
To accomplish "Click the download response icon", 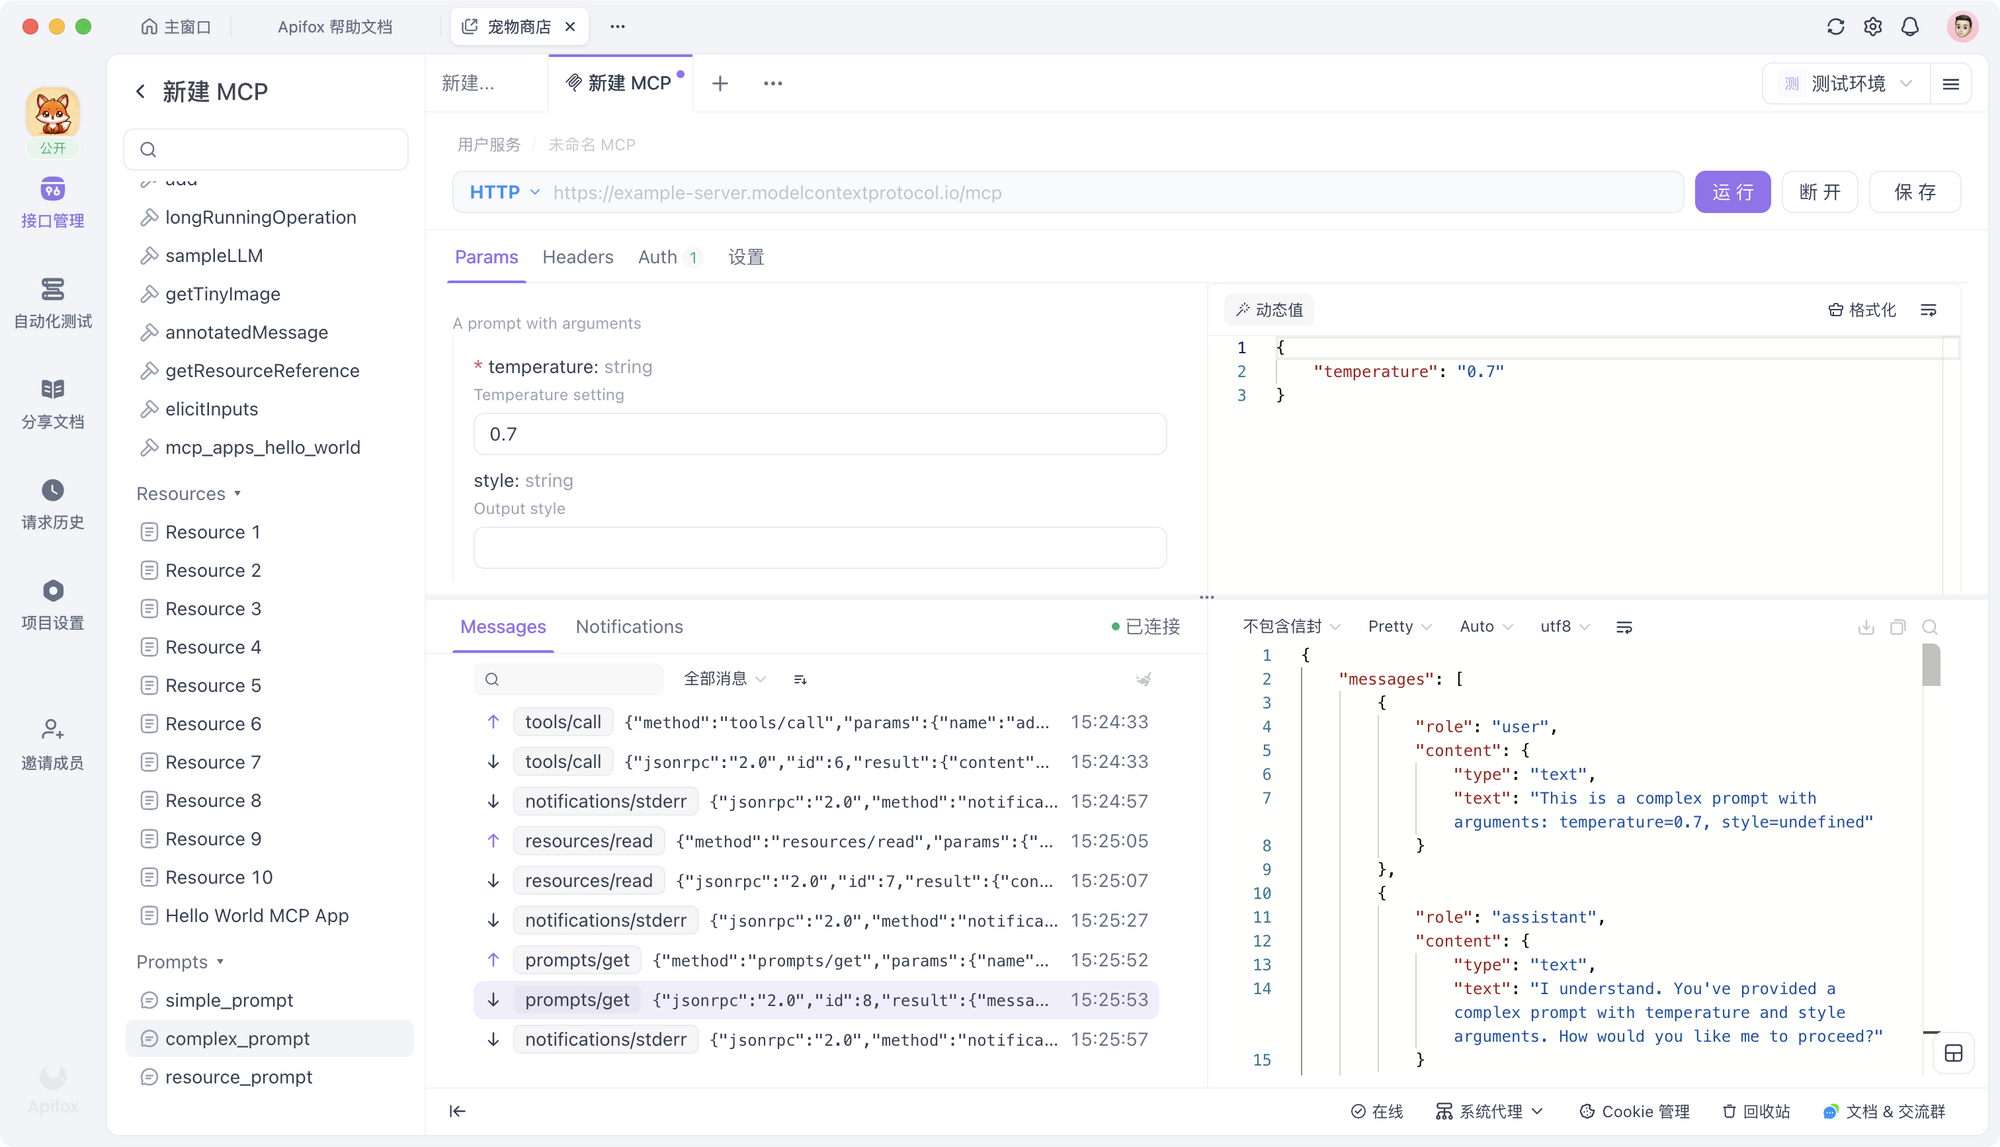I will pos(1866,627).
